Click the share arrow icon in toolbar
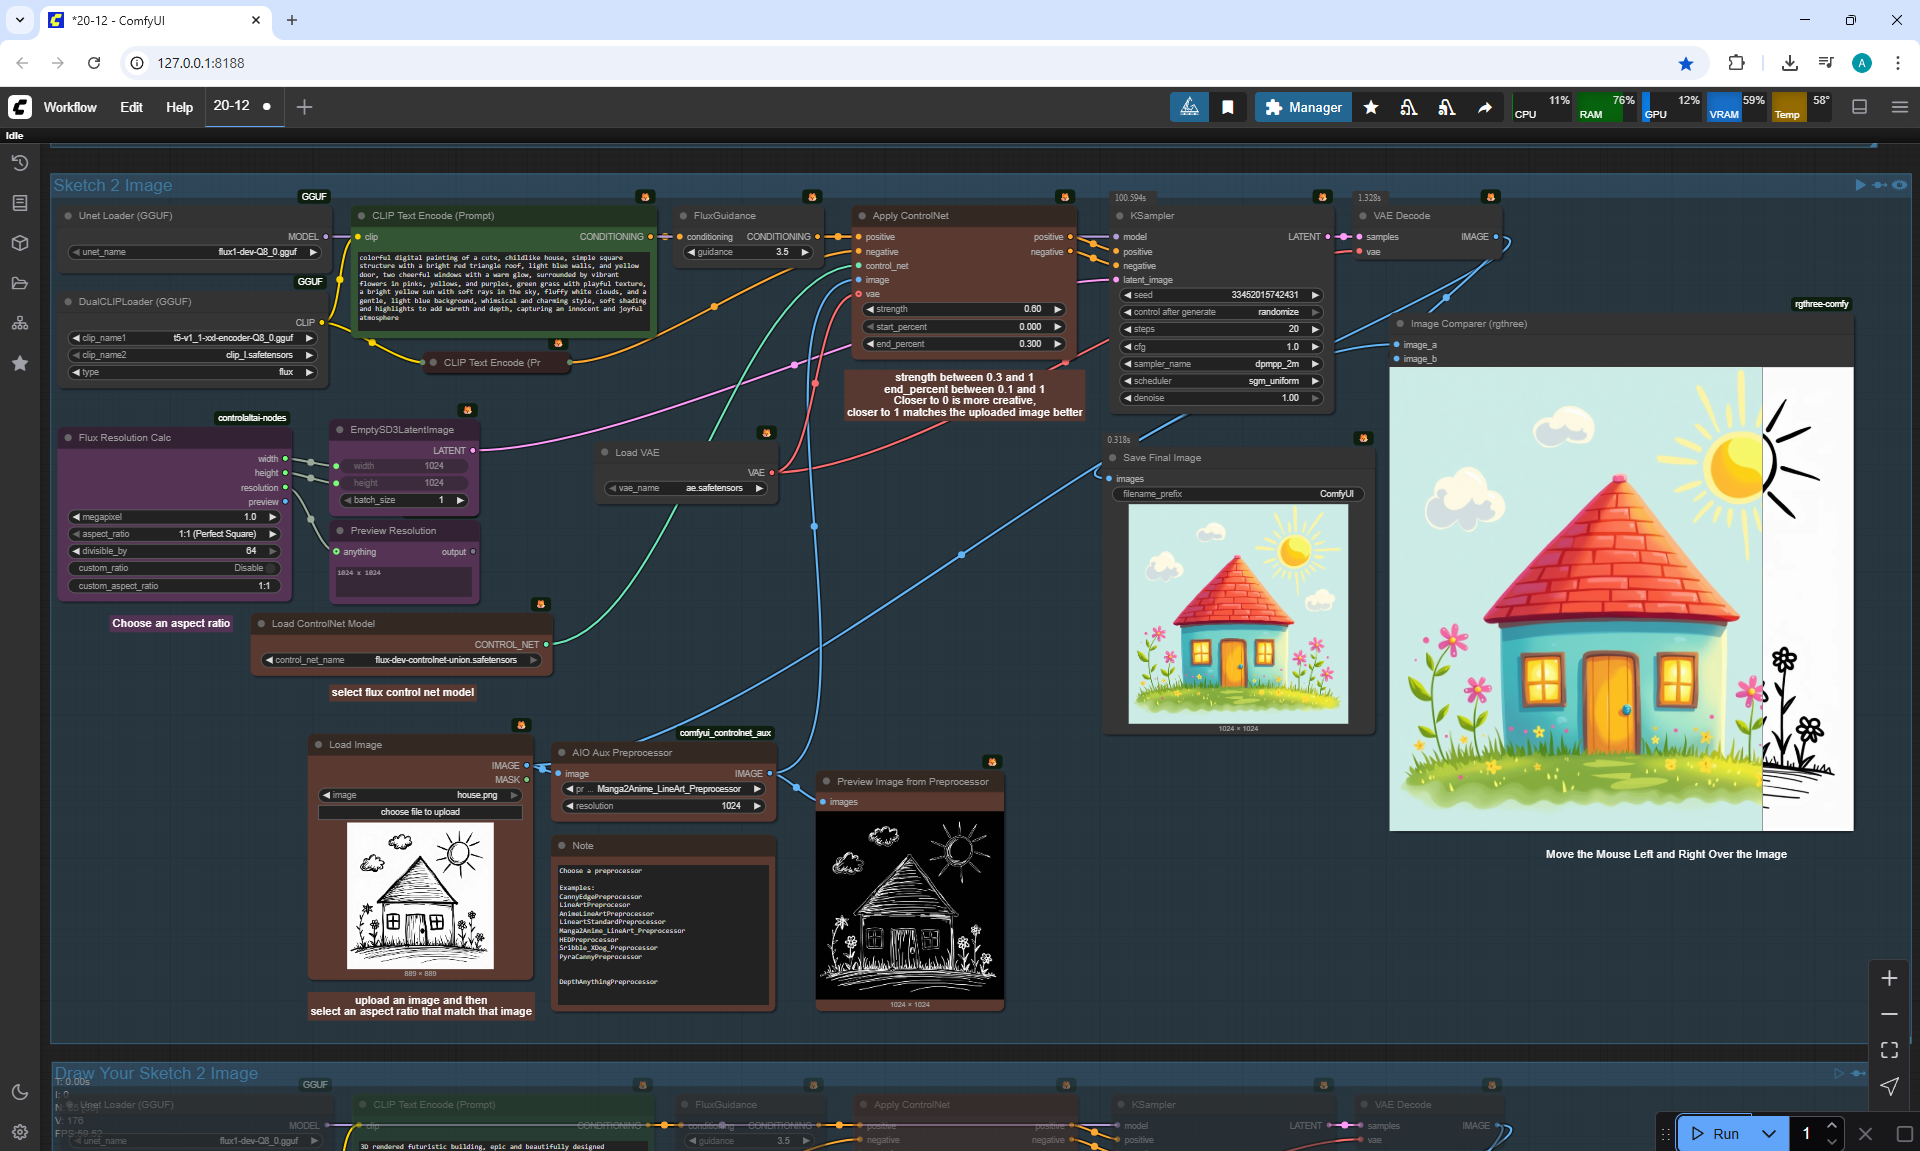This screenshot has height=1151, width=1920. [x=1485, y=107]
